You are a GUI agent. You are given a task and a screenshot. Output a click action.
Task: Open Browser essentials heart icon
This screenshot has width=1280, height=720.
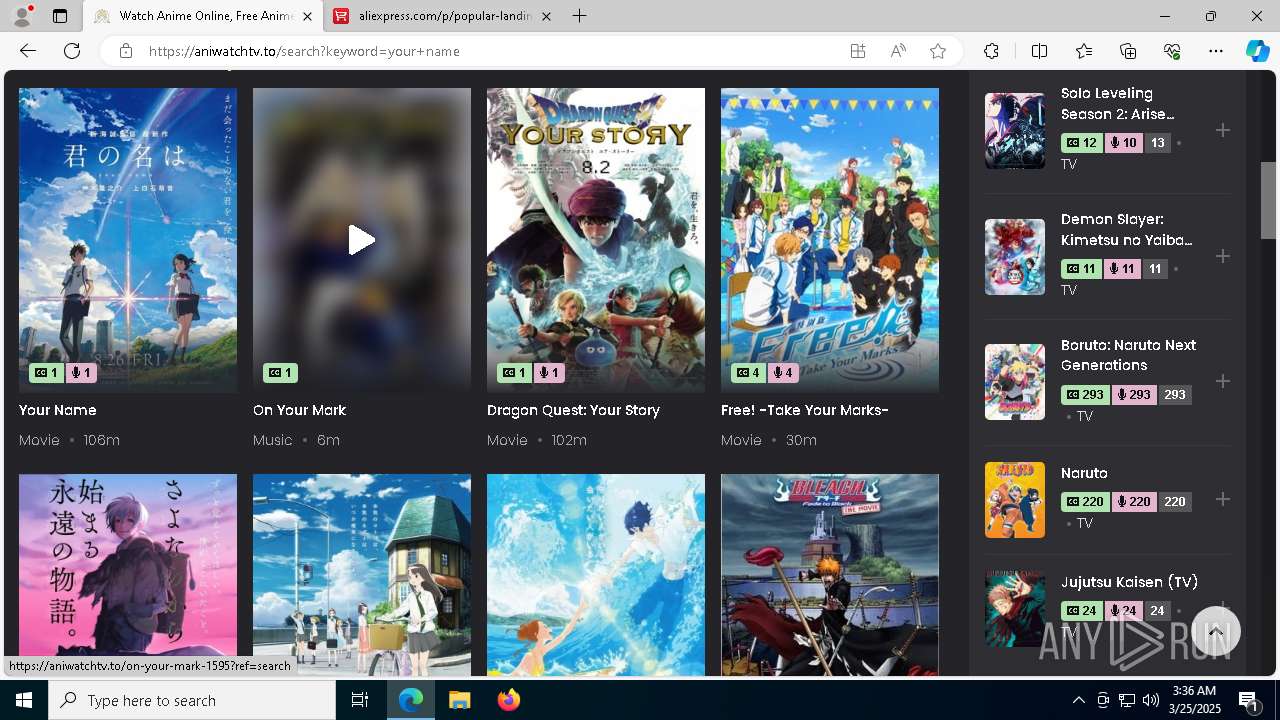[1172, 51]
